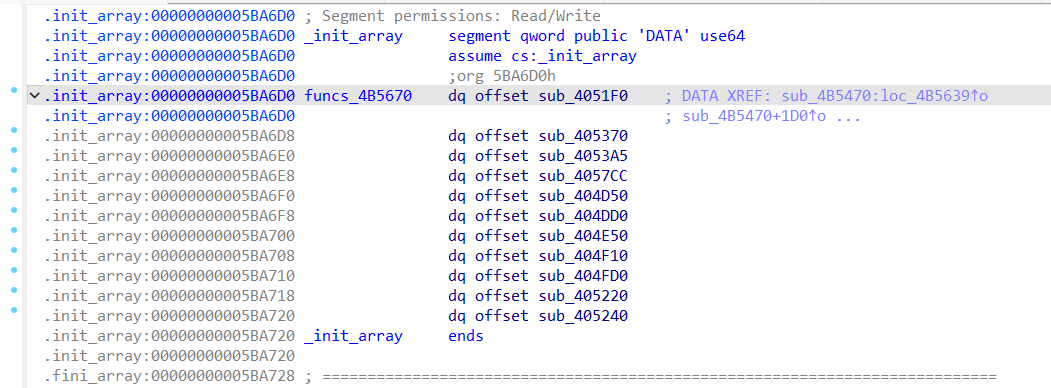
Task: Toggle breakpoint dot at funcs_4B5670 line
Action: [14, 90]
